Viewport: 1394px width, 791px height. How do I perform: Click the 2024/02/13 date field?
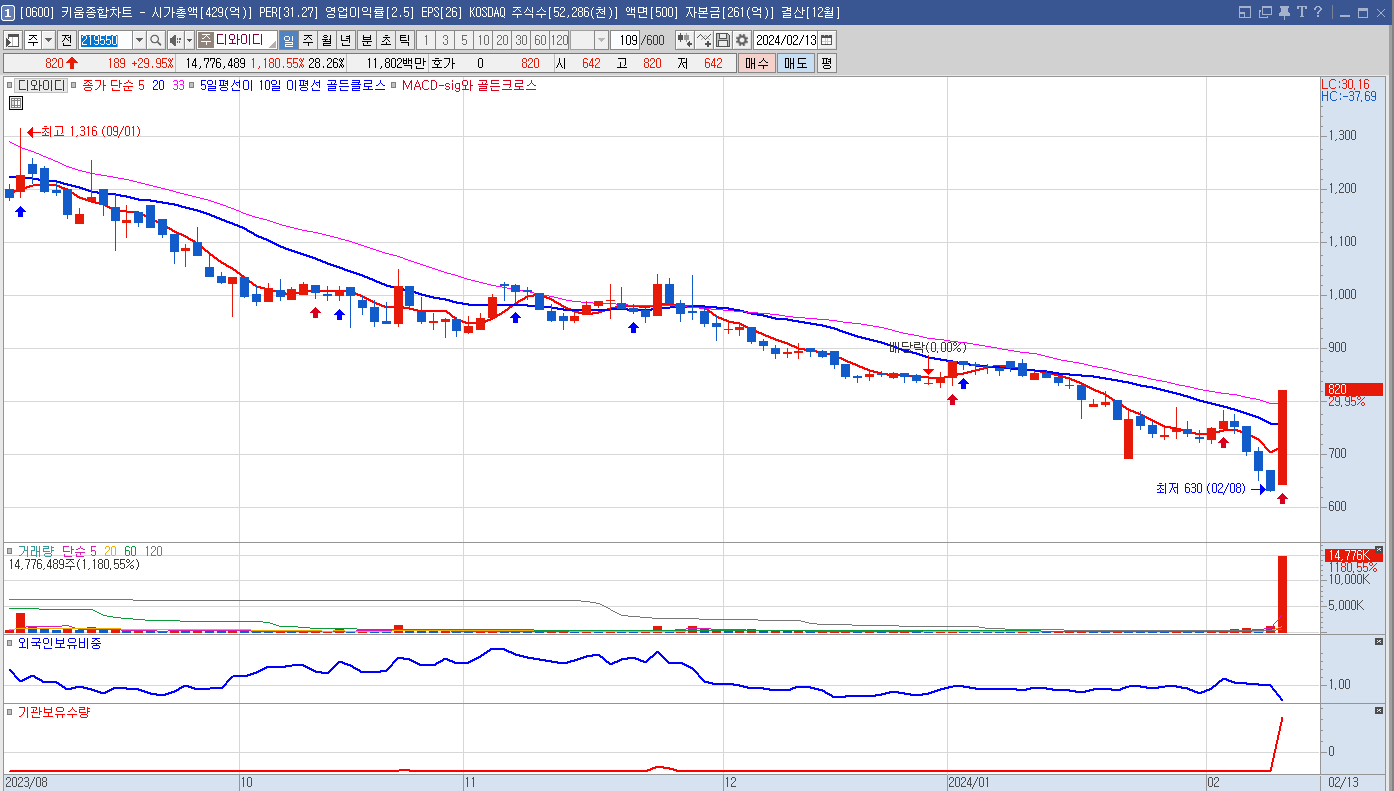point(786,40)
